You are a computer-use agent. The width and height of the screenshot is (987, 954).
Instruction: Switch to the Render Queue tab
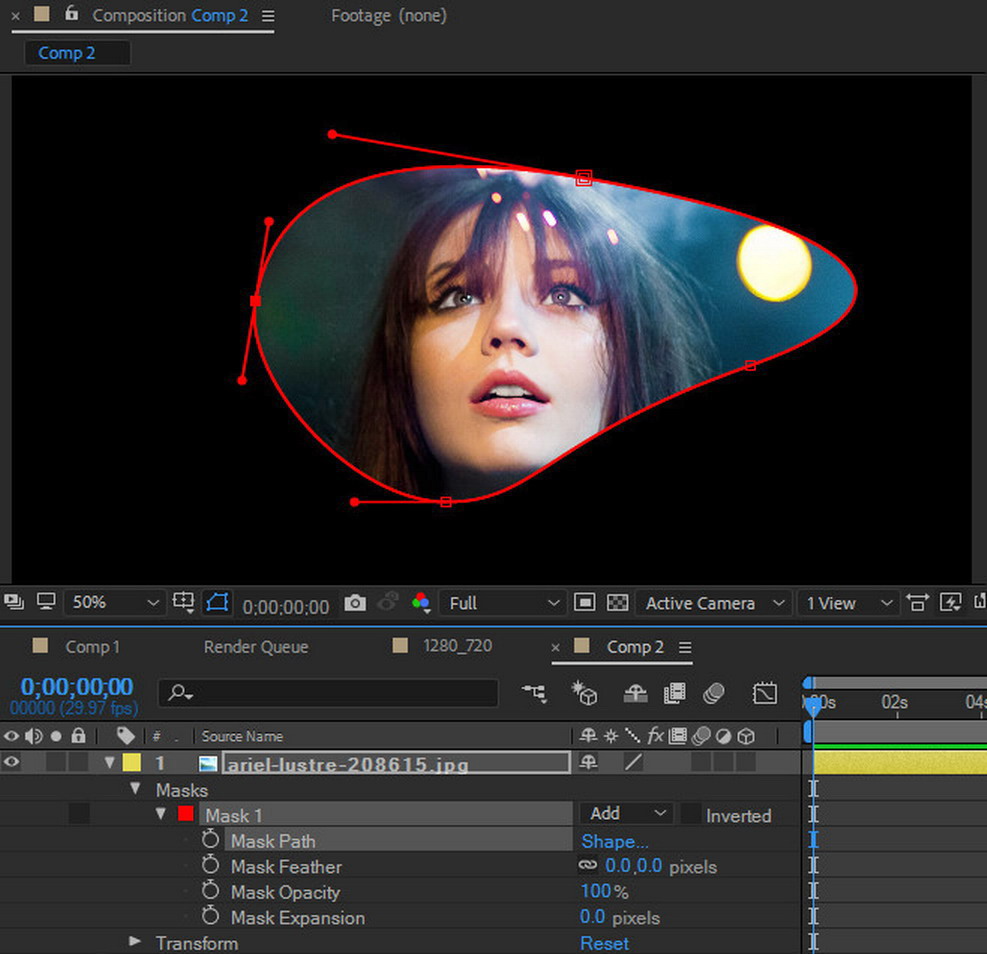click(x=255, y=647)
